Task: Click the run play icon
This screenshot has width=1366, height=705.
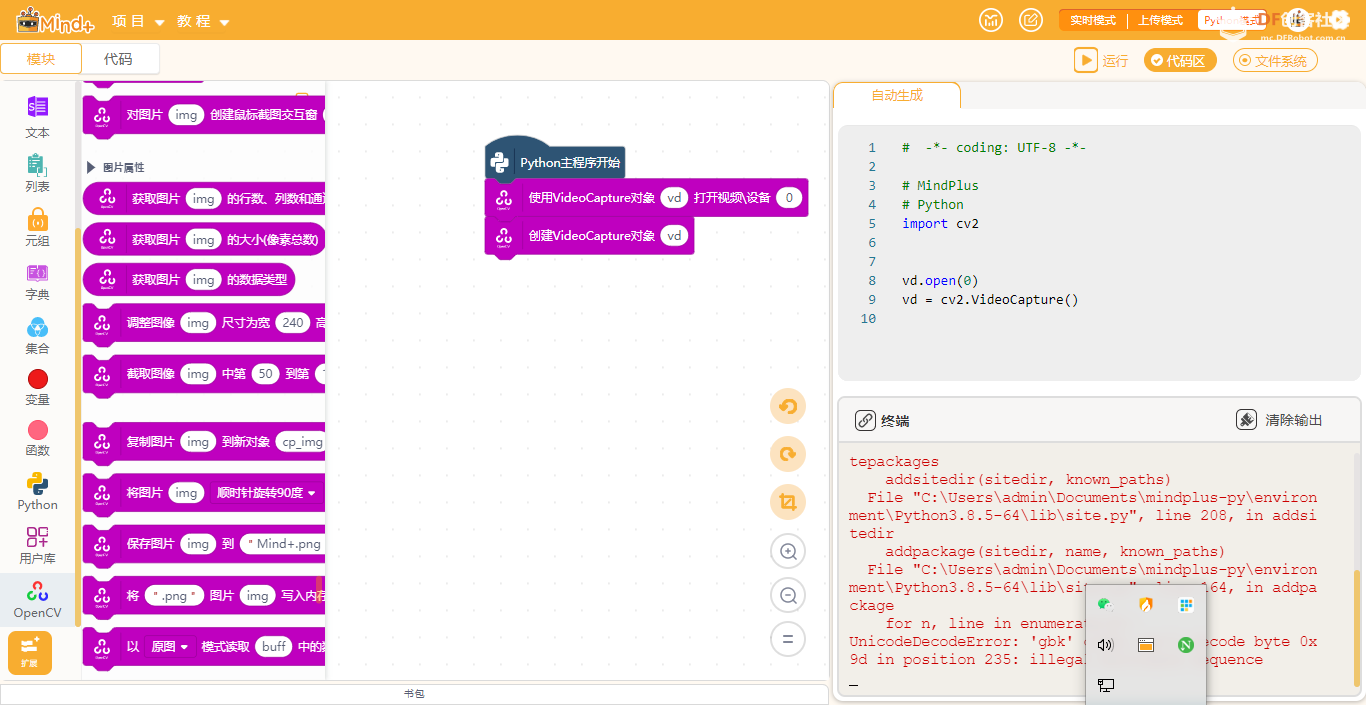Action: (x=1086, y=60)
